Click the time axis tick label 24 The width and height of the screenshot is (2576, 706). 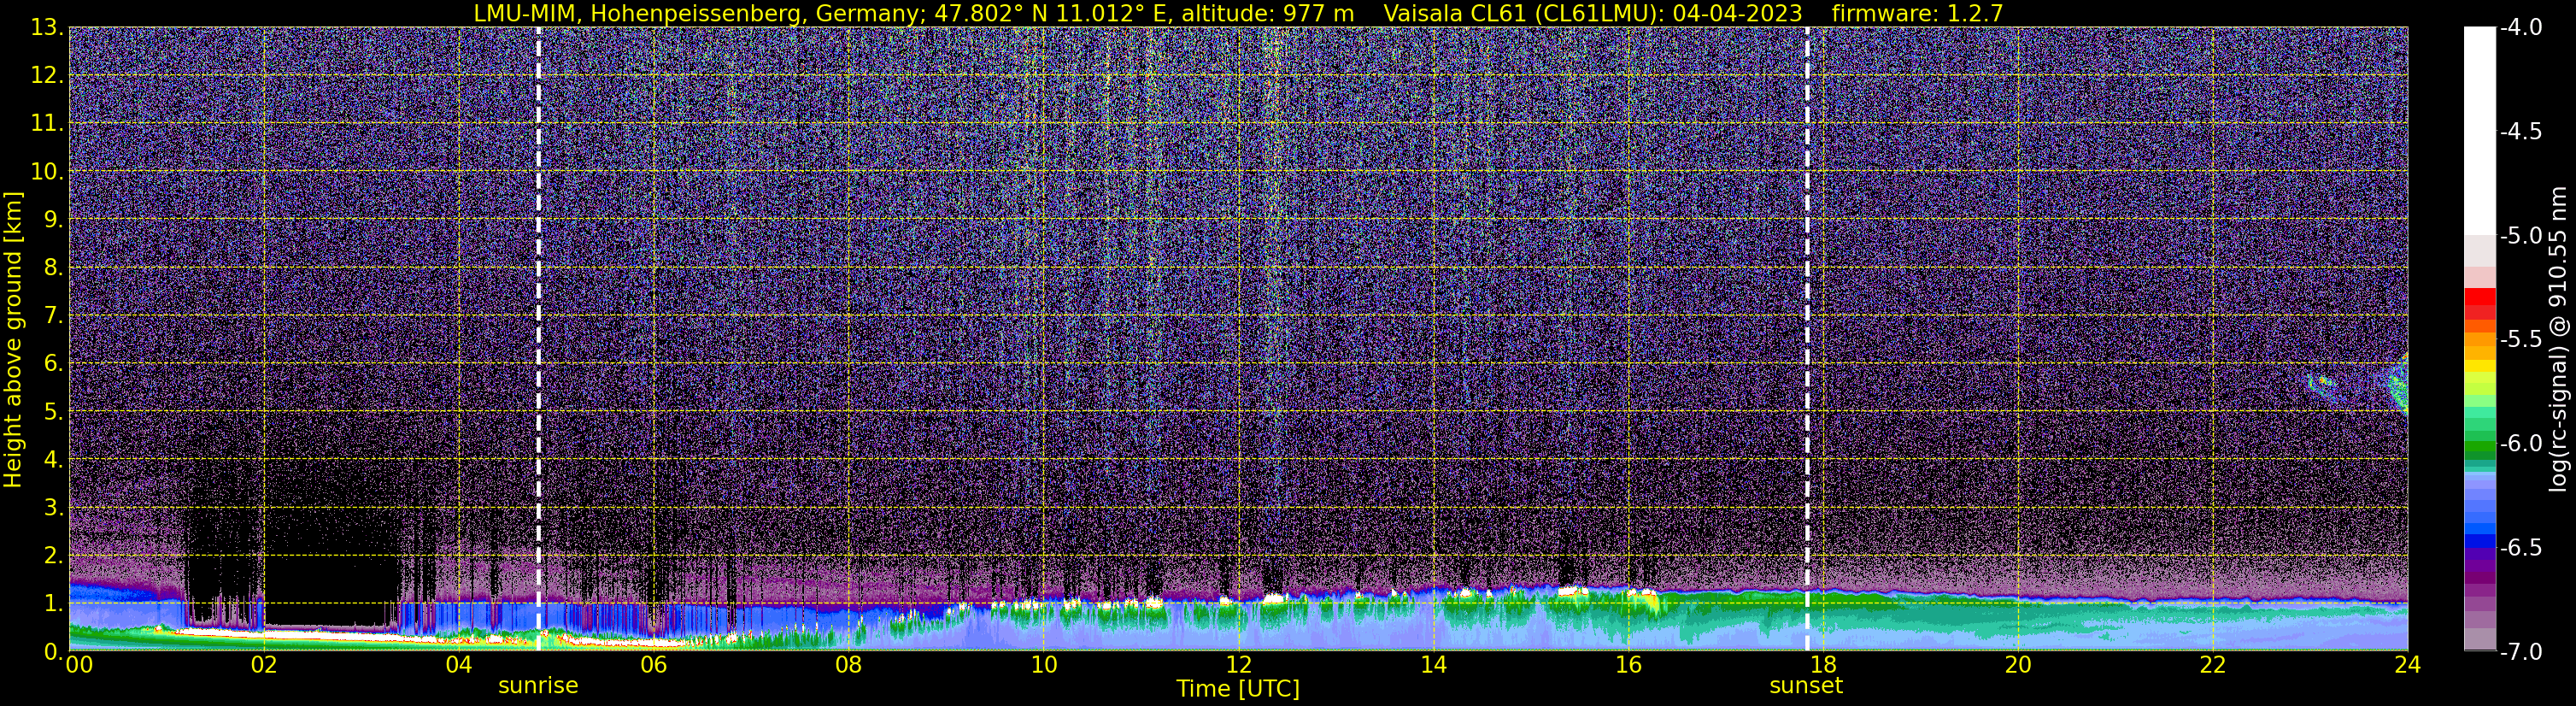click(2407, 664)
